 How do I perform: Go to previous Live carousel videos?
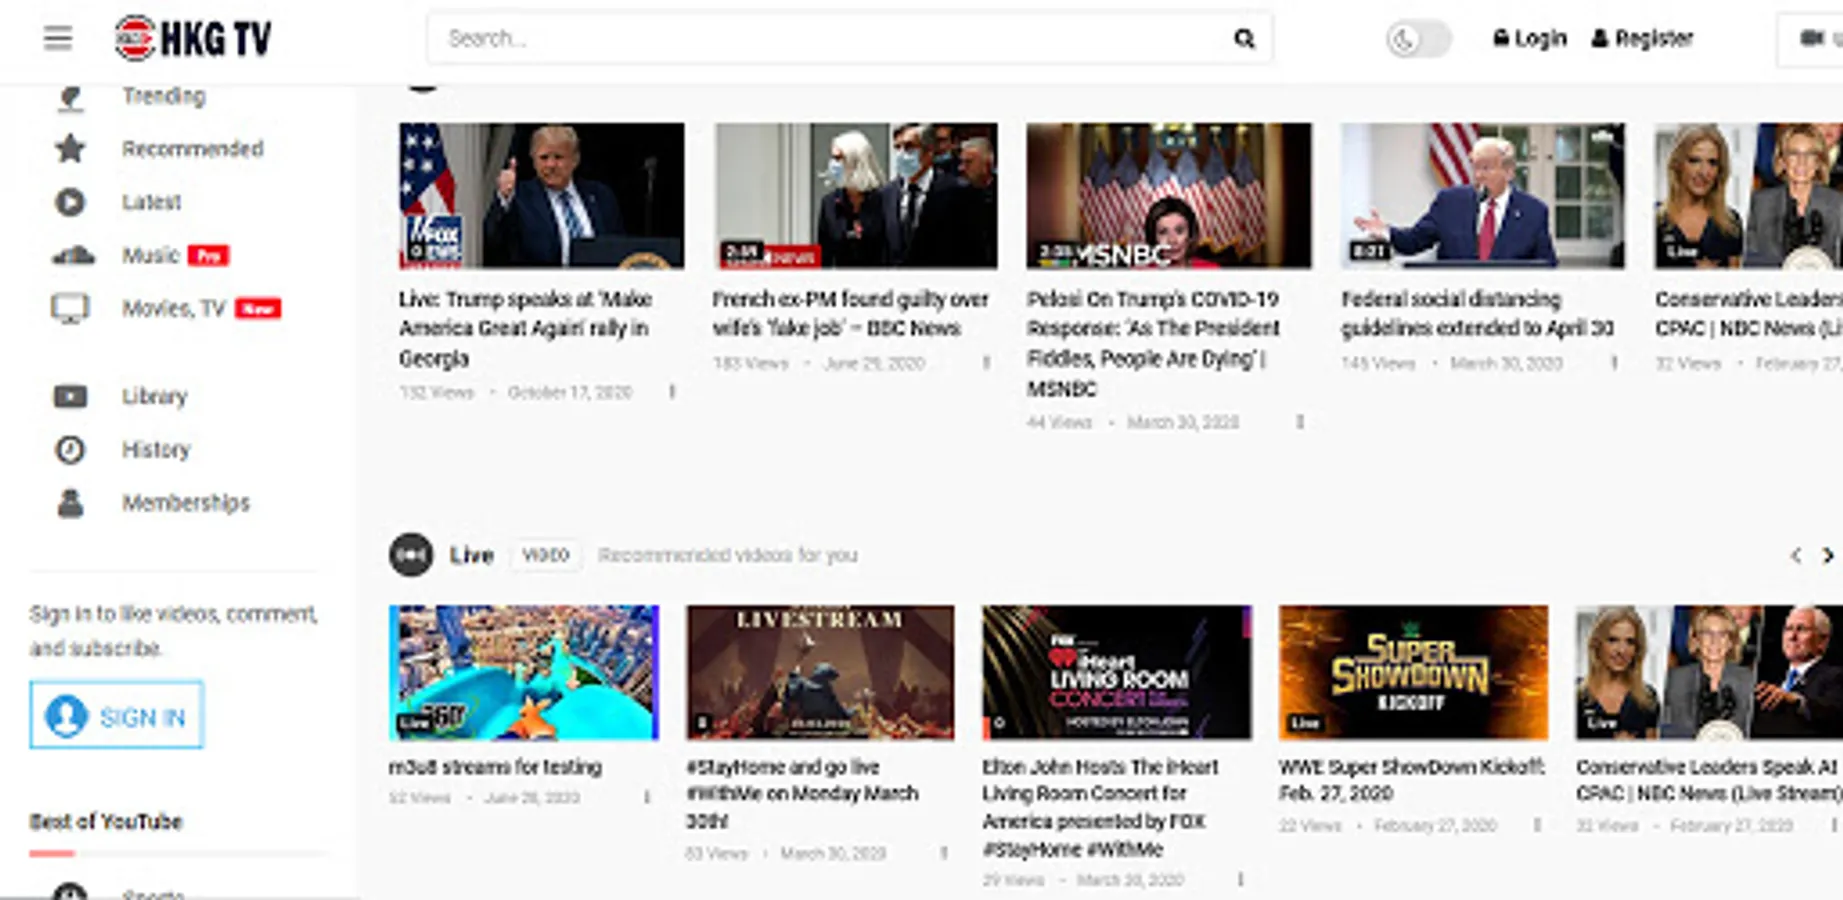[x=1795, y=555]
